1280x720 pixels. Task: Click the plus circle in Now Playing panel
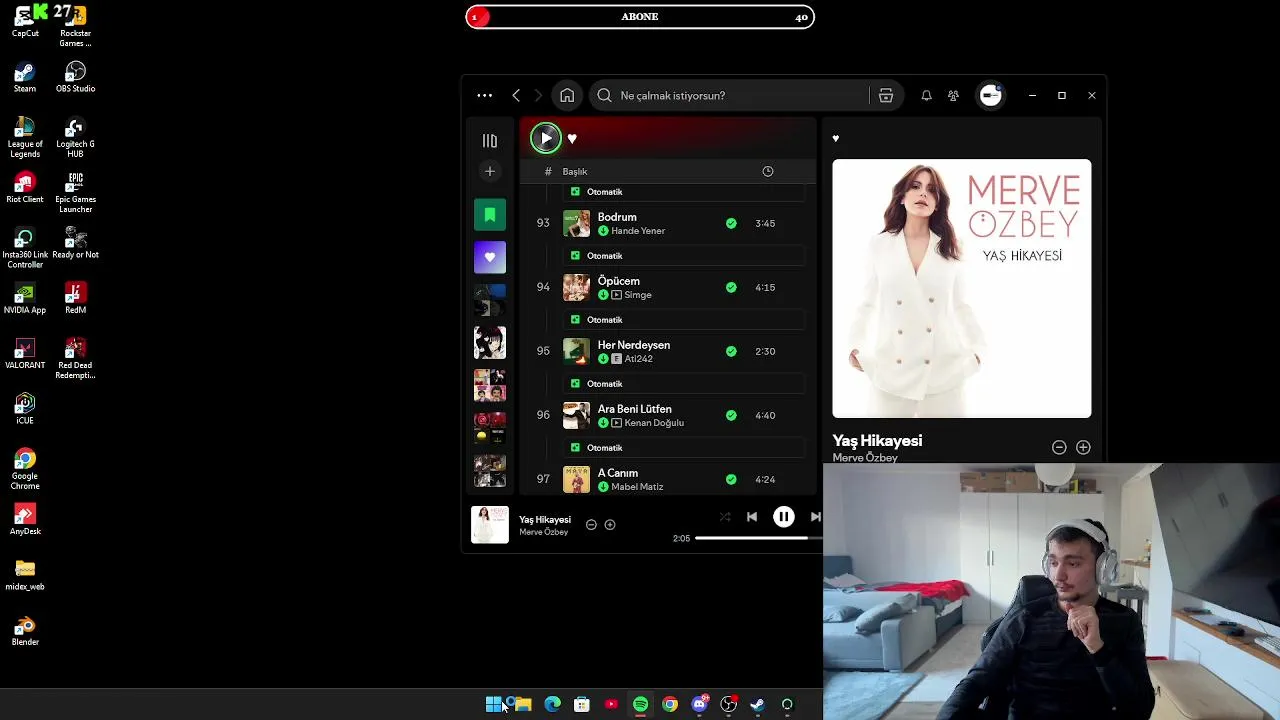pyautogui.click(x=1083, y=448)
